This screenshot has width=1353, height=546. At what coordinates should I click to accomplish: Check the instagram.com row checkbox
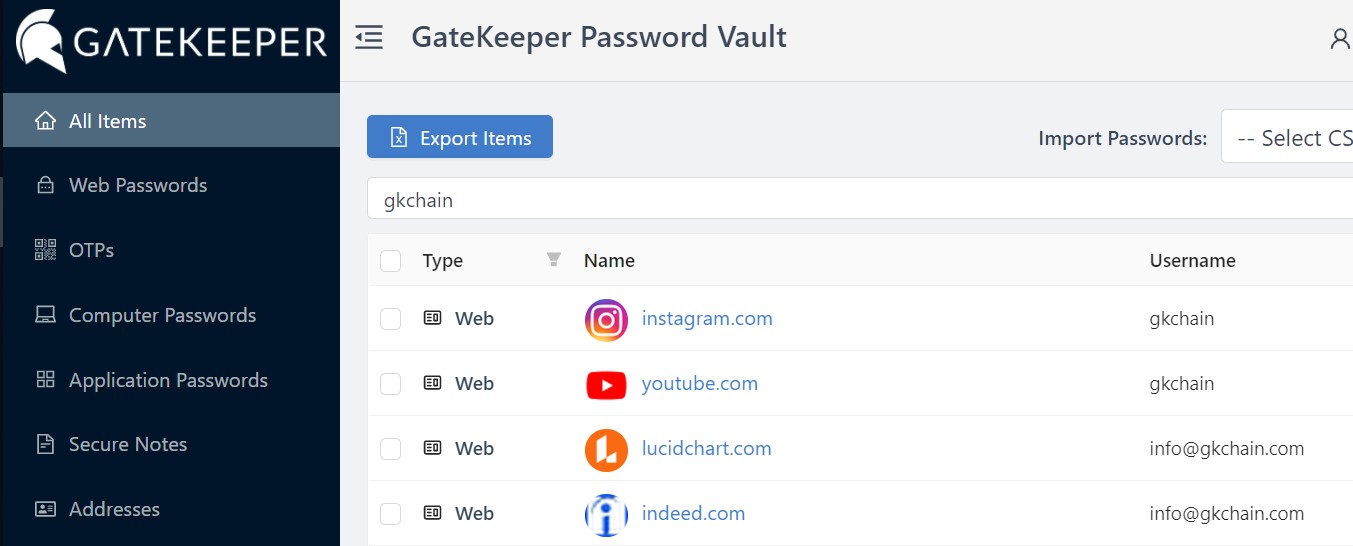[391, 319]
